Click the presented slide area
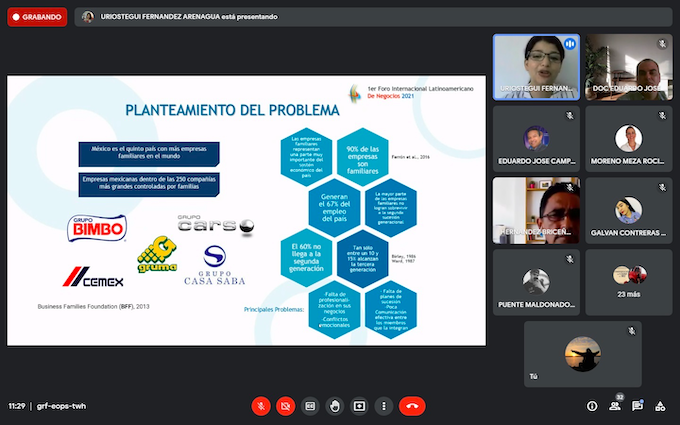680x425 pixels. [246, 211]
